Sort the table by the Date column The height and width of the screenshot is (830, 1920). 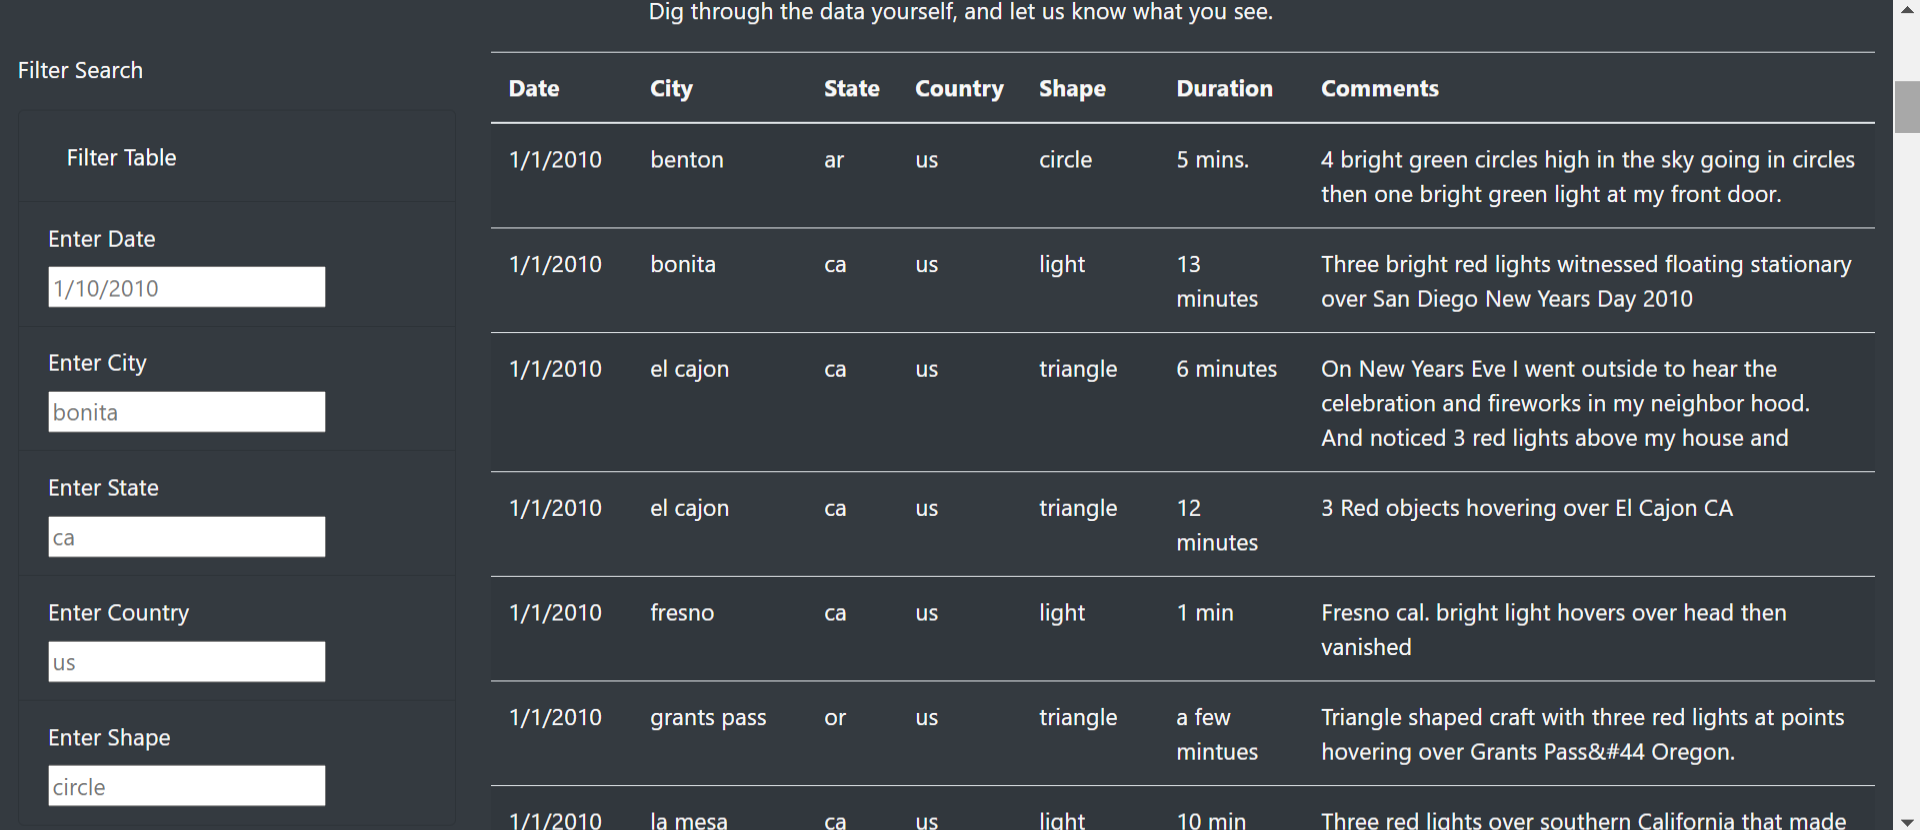tap(534, 88)
